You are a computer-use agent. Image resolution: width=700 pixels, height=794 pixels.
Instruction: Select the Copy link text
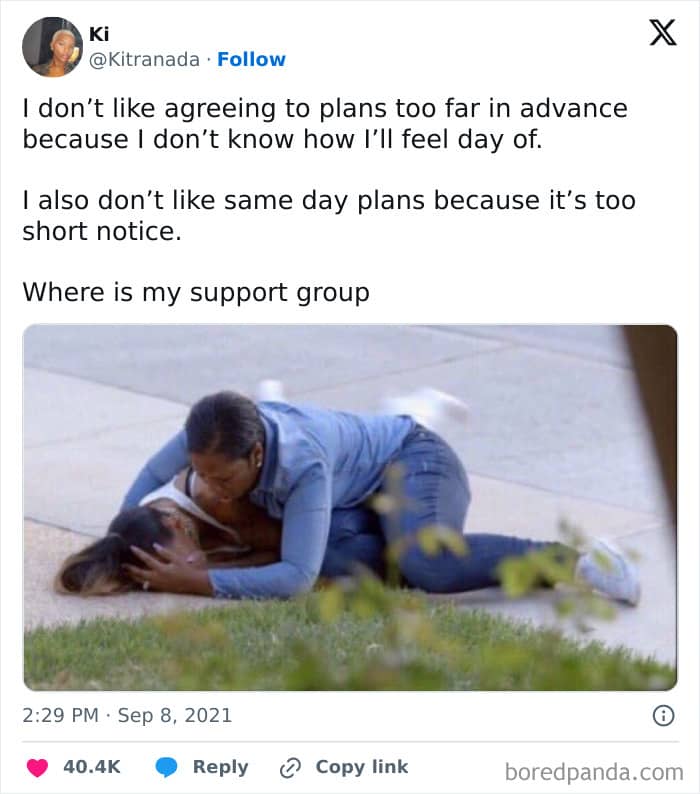(362, 767)
